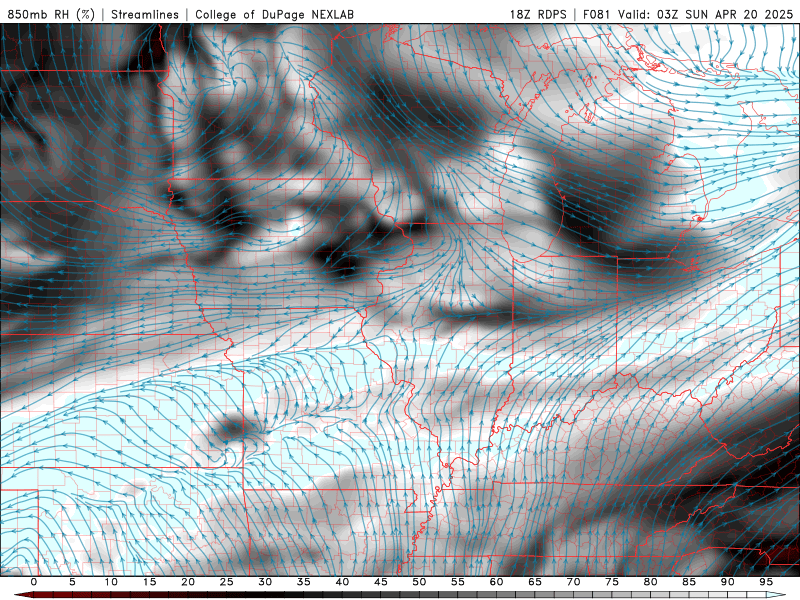Click the 'College of DuPage NEXLAB' text
Screen dimensions: 800x600
[274, 14]
